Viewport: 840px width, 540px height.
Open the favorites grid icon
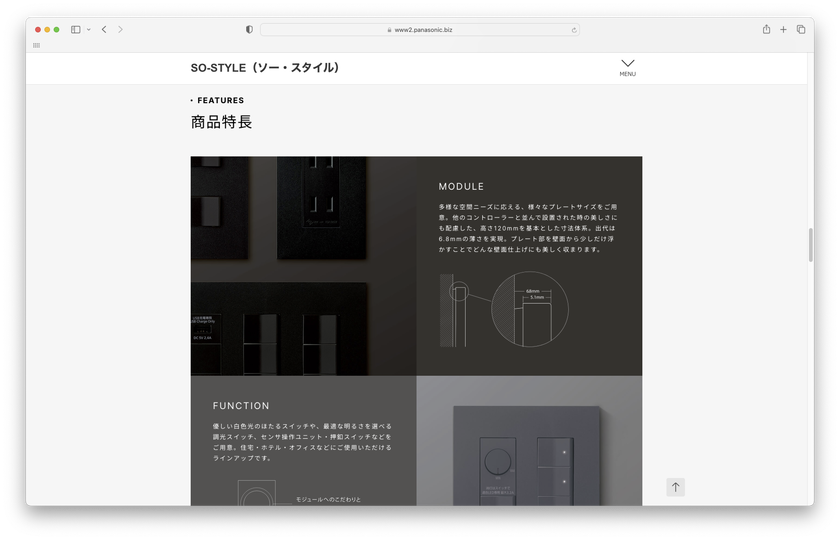tap(36, 45)
